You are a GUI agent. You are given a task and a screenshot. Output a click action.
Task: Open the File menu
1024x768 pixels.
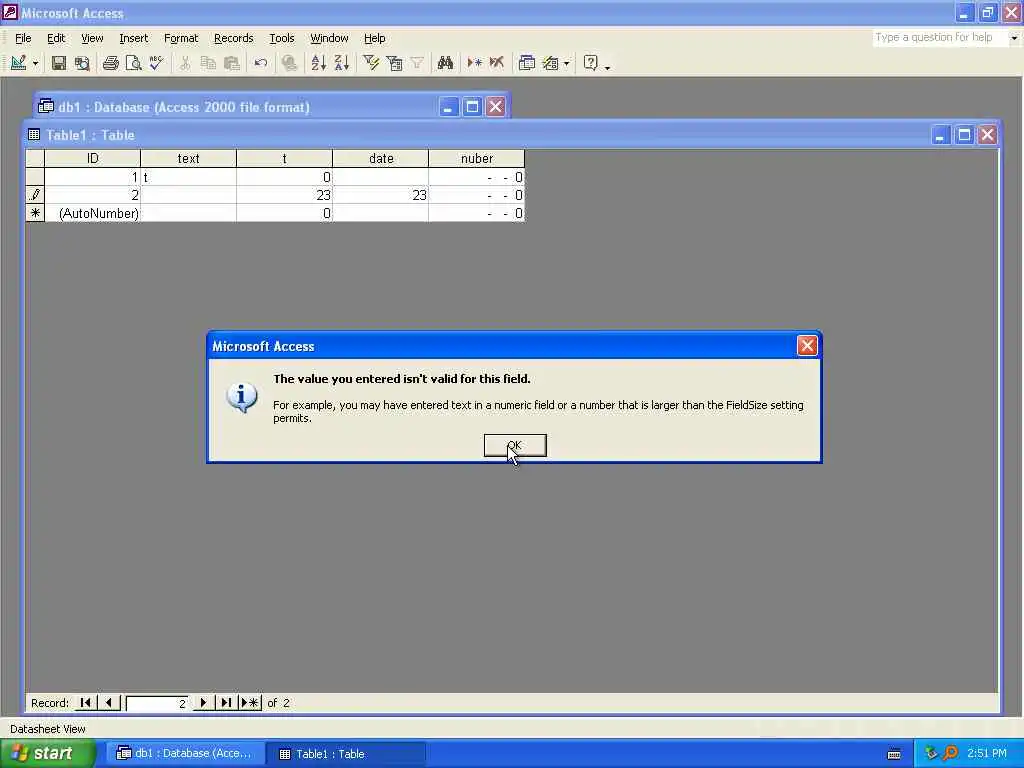23,38
